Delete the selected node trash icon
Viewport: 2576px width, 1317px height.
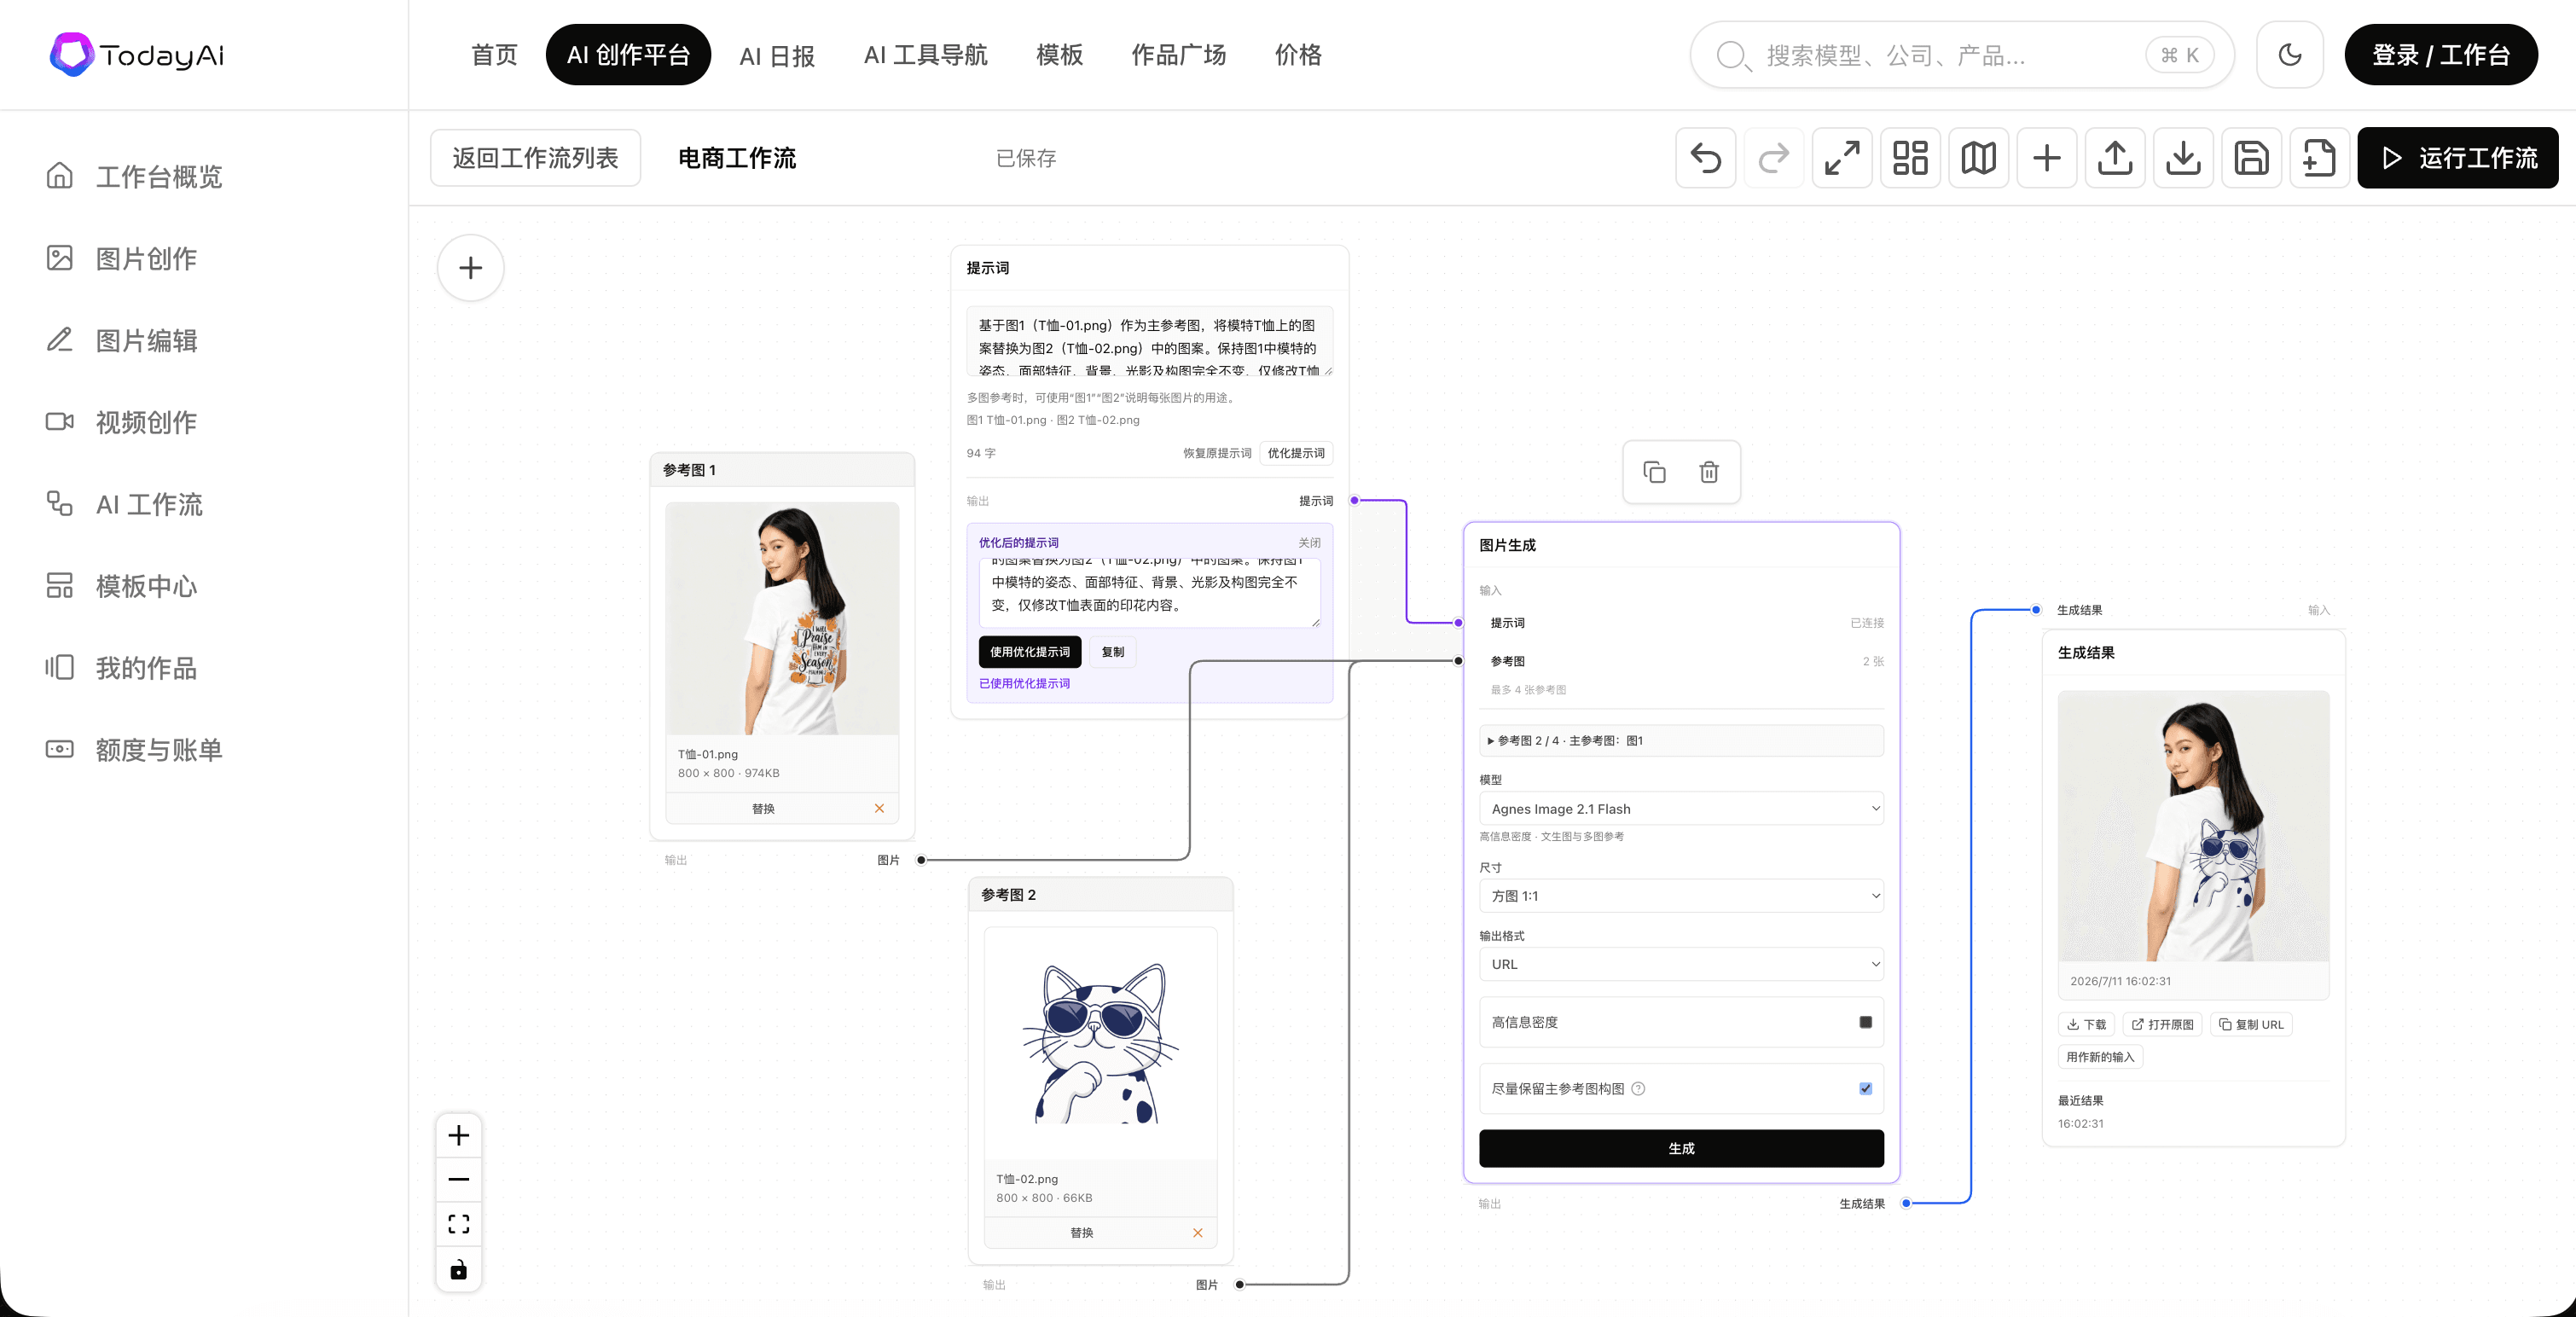(1709, 472)
